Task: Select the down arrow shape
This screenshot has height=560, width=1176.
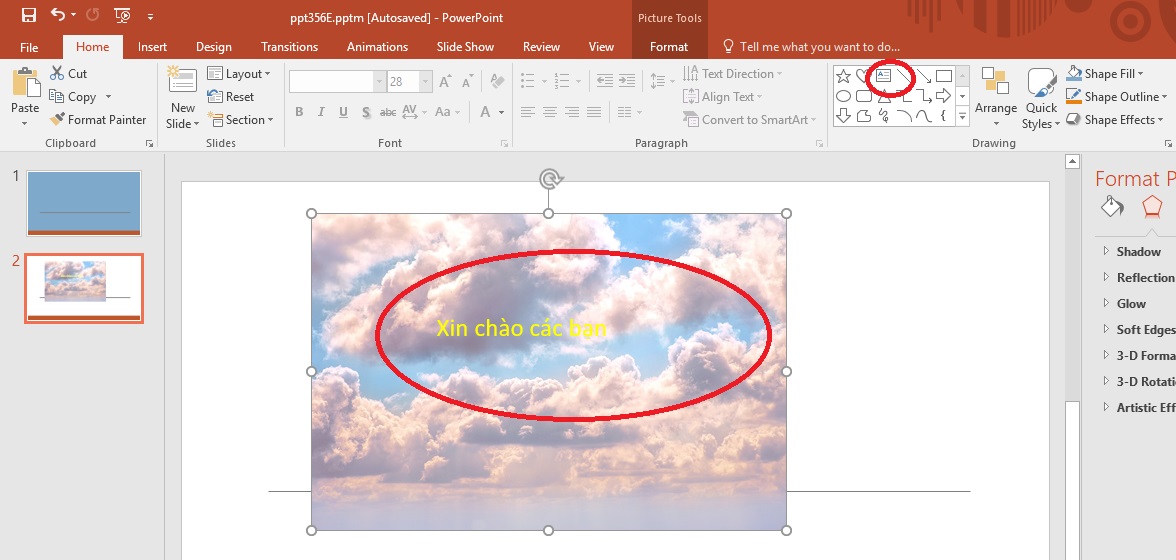Action: coord(843,115)
